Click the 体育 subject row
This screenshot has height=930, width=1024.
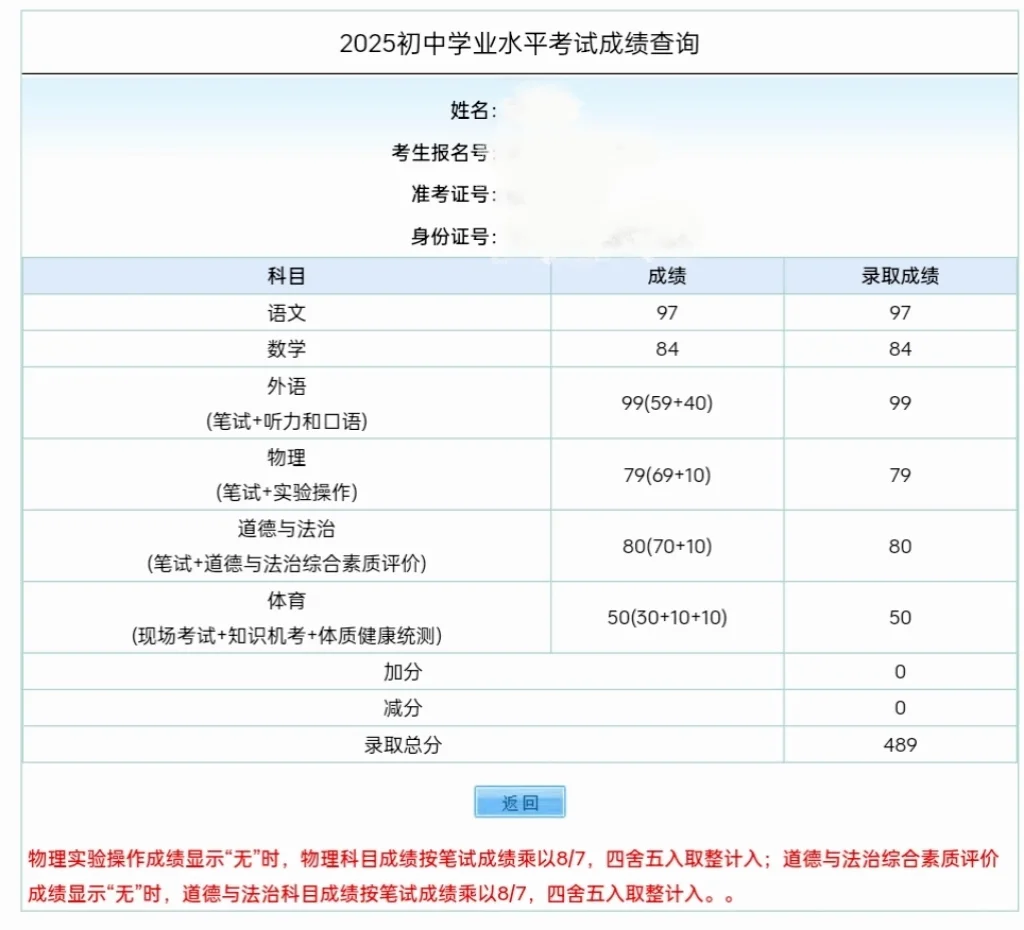[287, 618]
